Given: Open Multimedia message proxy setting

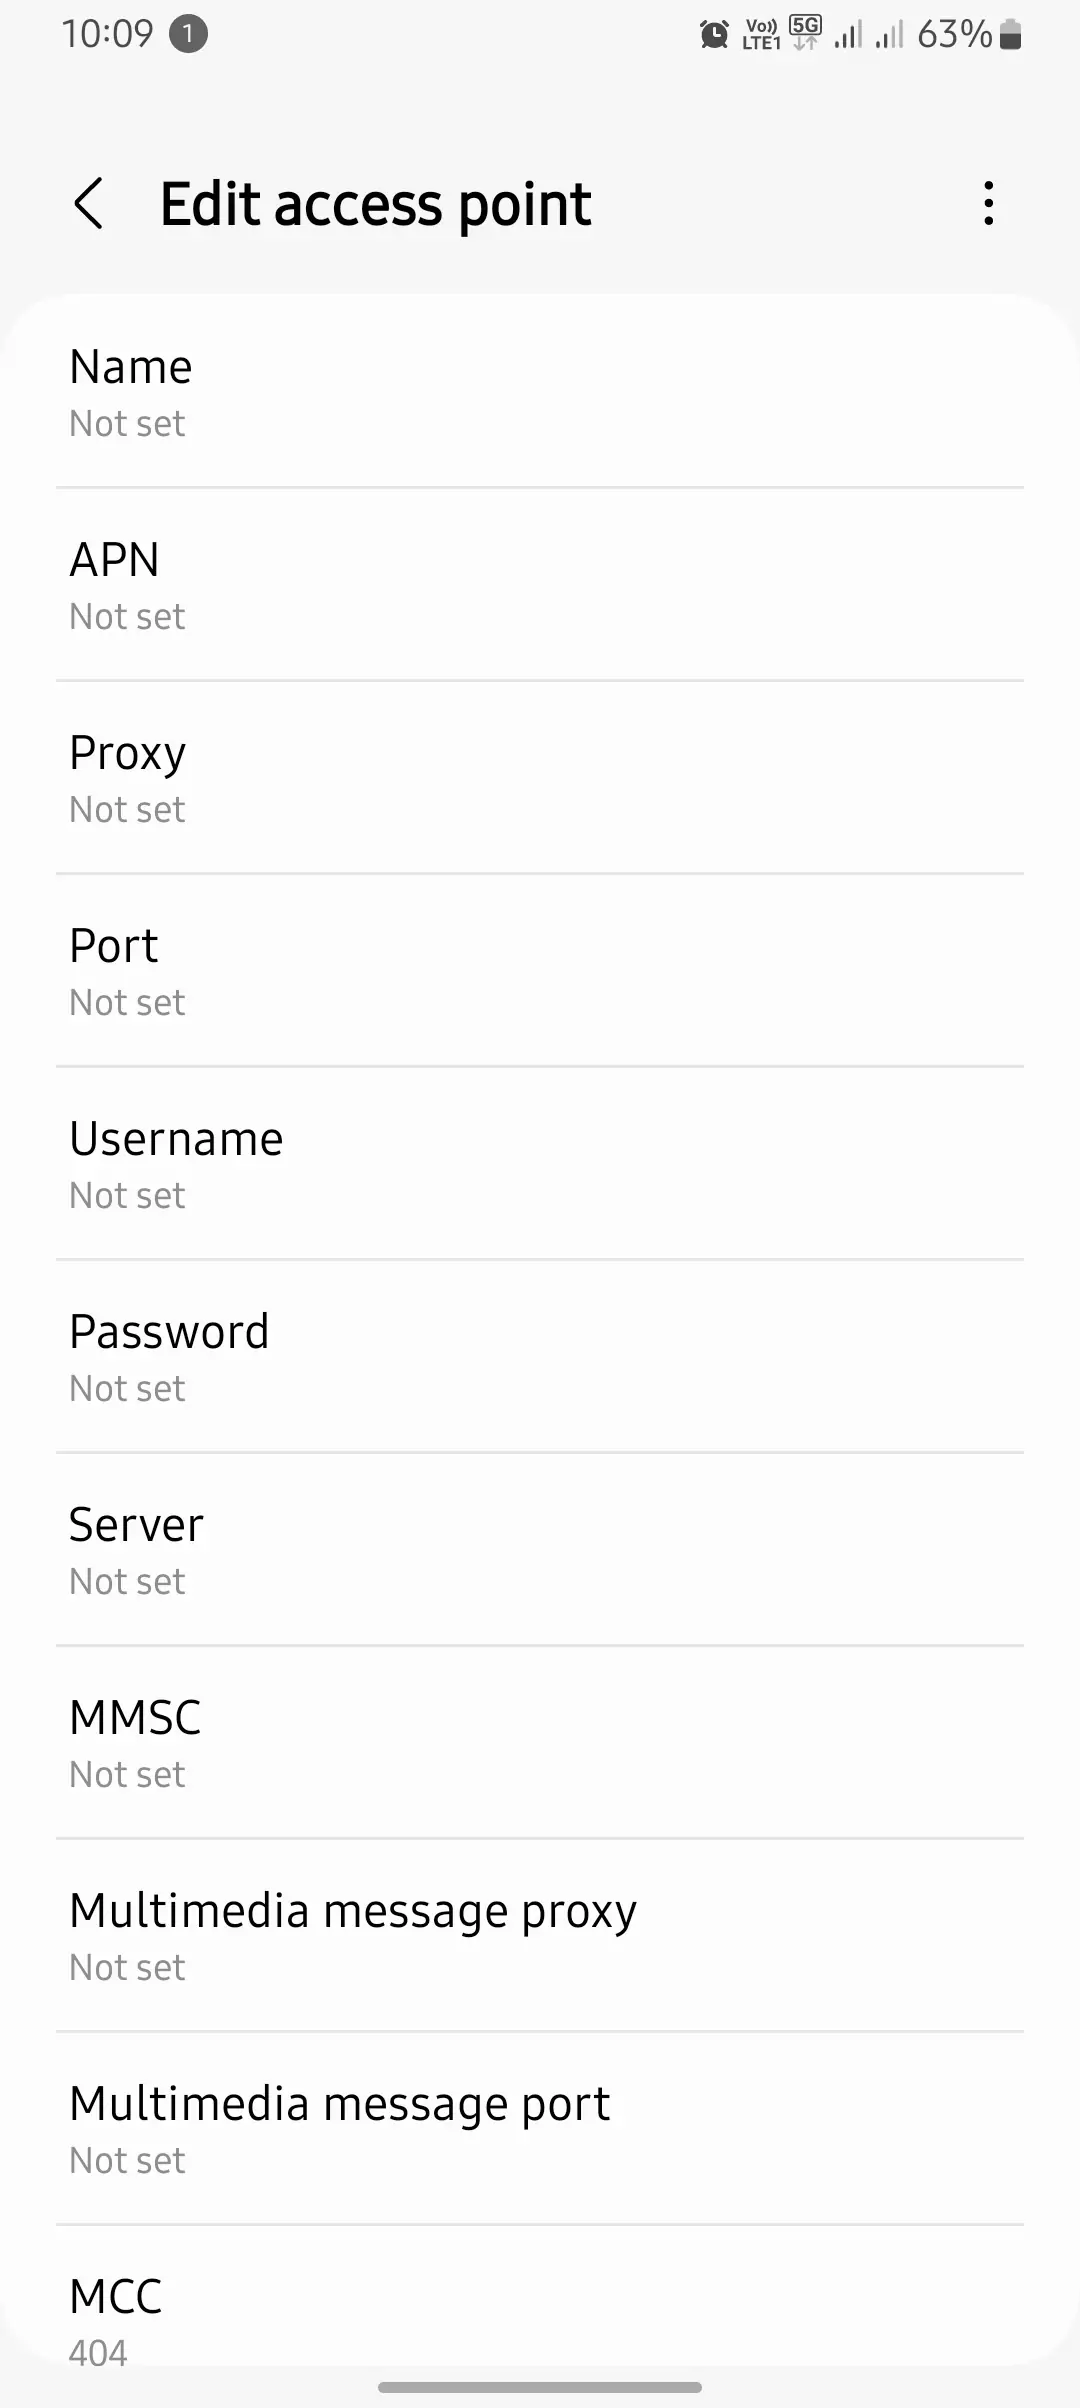Looking at the screenshot, I should [x=540, y=1936].
